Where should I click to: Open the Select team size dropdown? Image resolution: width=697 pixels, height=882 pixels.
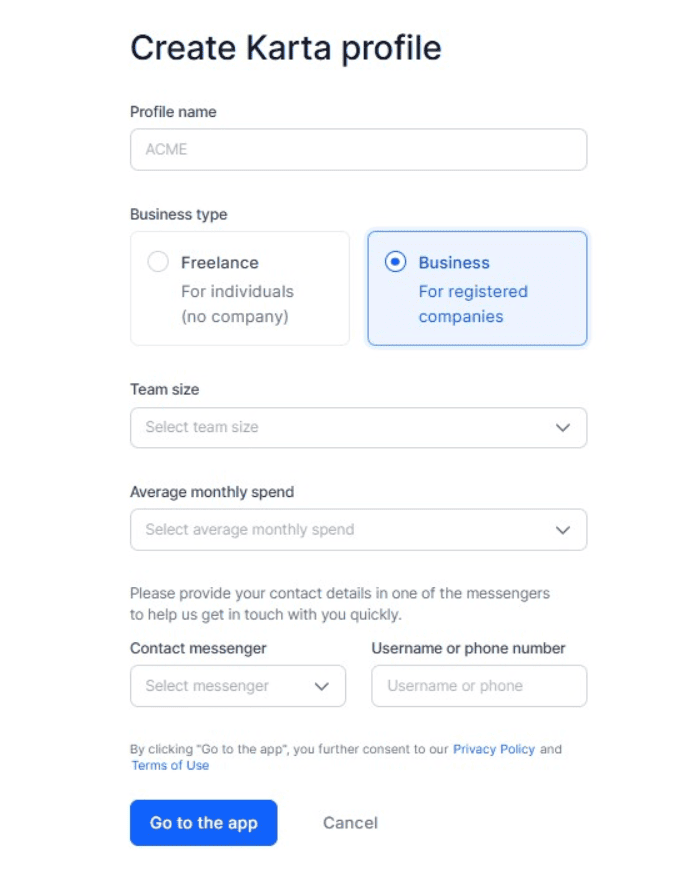coord(340,428)
